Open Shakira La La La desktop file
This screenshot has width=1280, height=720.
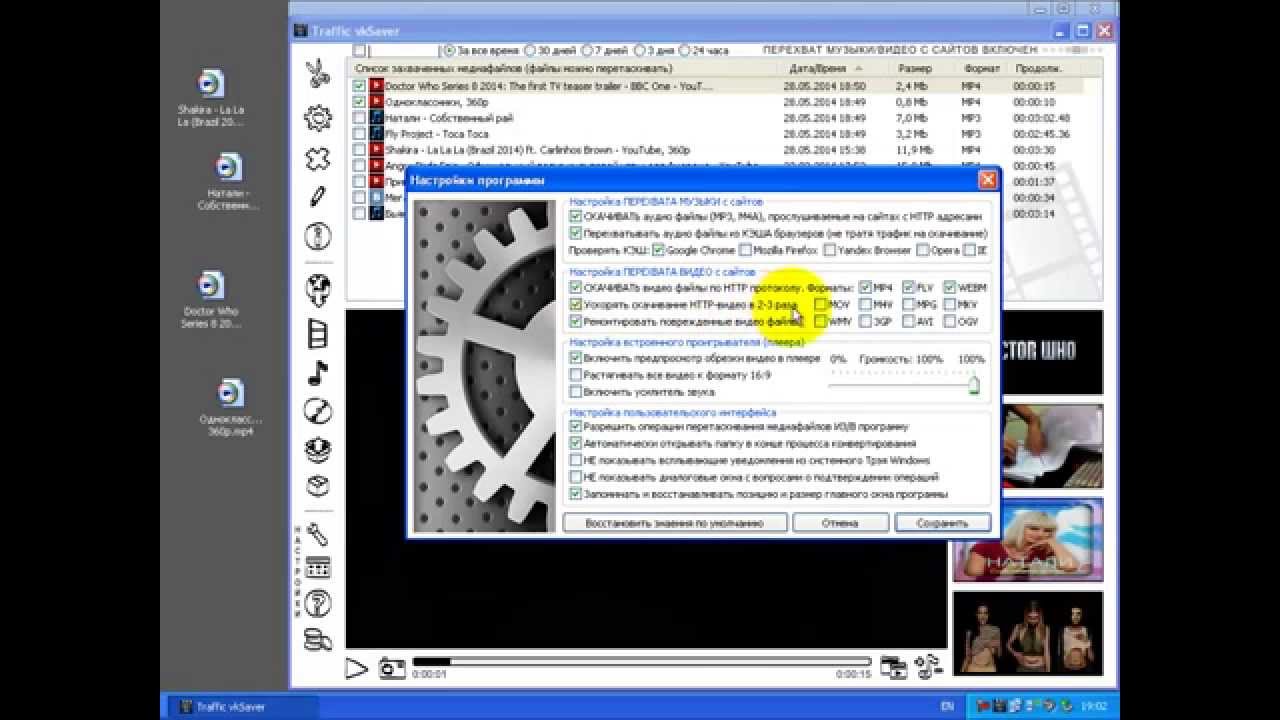click(211, 98)
